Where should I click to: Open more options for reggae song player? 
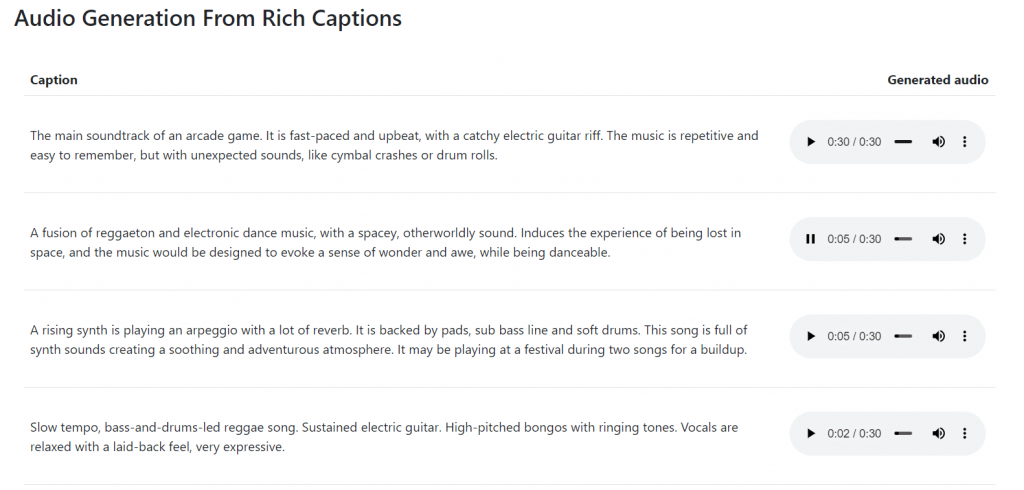(965, 434)
